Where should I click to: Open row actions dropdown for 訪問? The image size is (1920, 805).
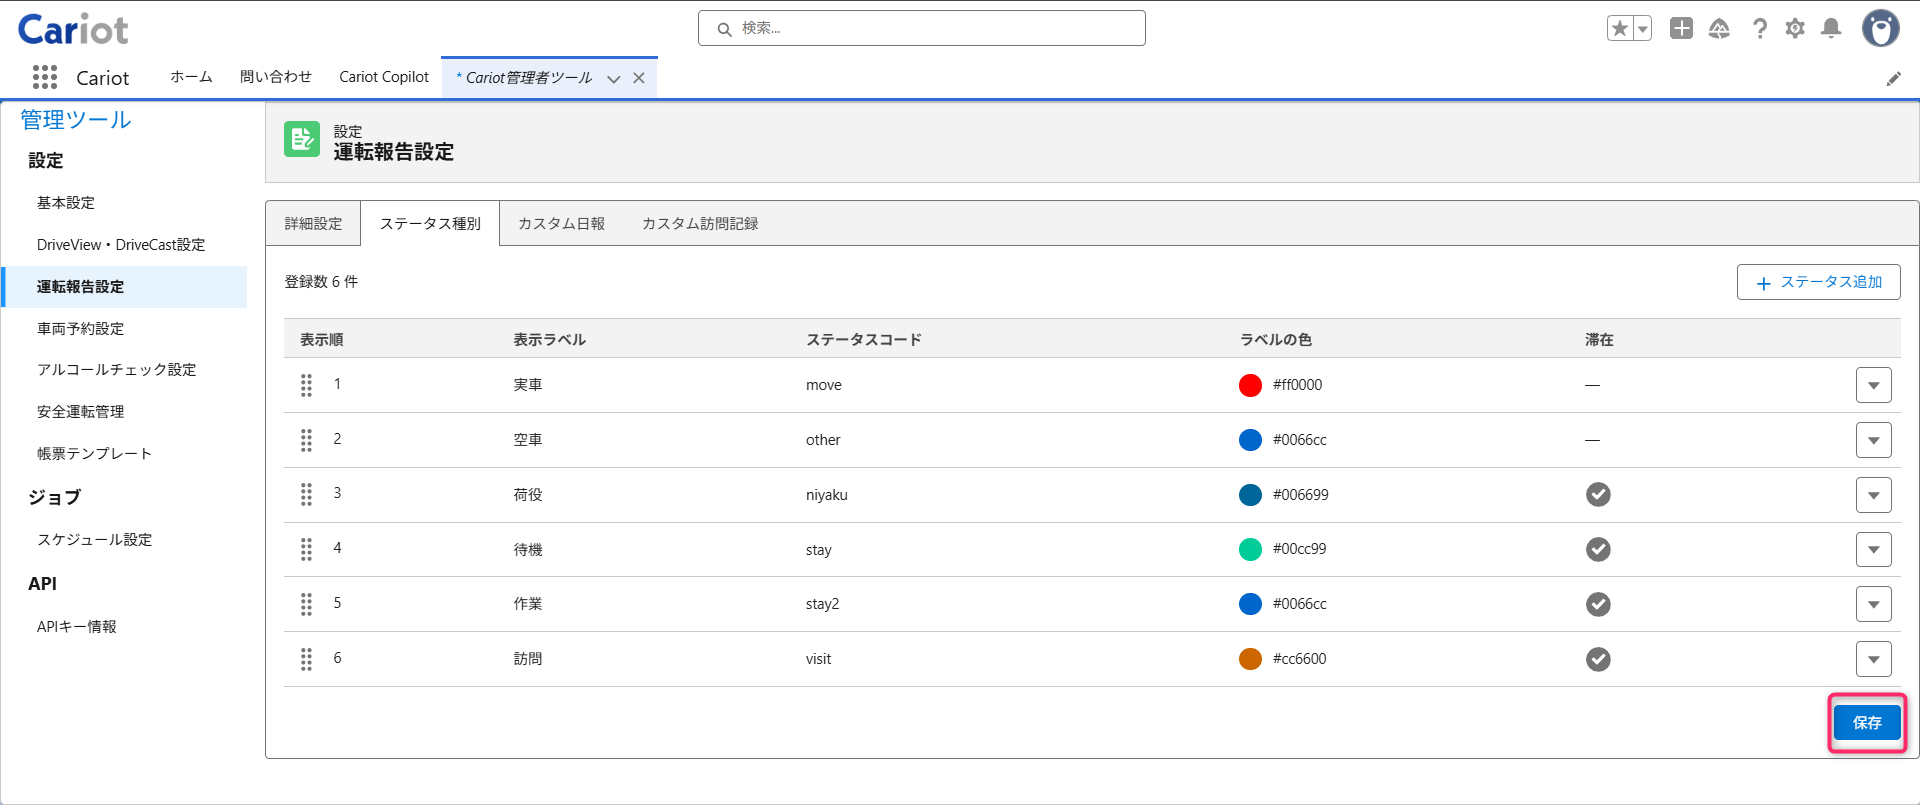(1873, 659)
